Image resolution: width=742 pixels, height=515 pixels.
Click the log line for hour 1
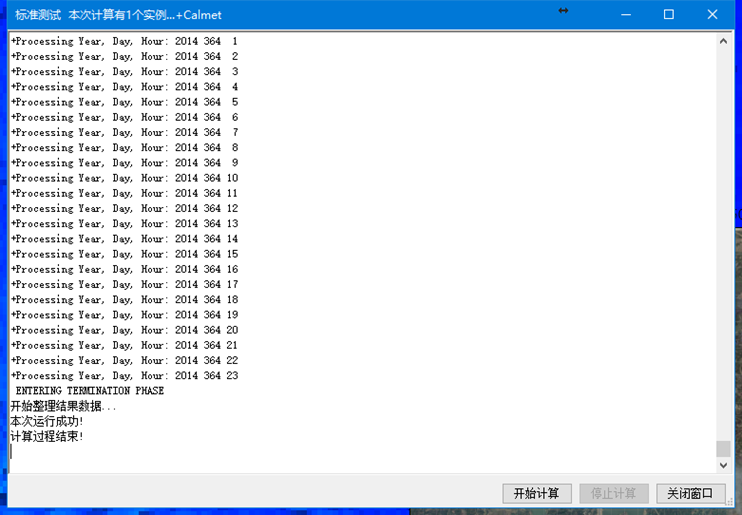pyautogui.click(x=124, y=41)
